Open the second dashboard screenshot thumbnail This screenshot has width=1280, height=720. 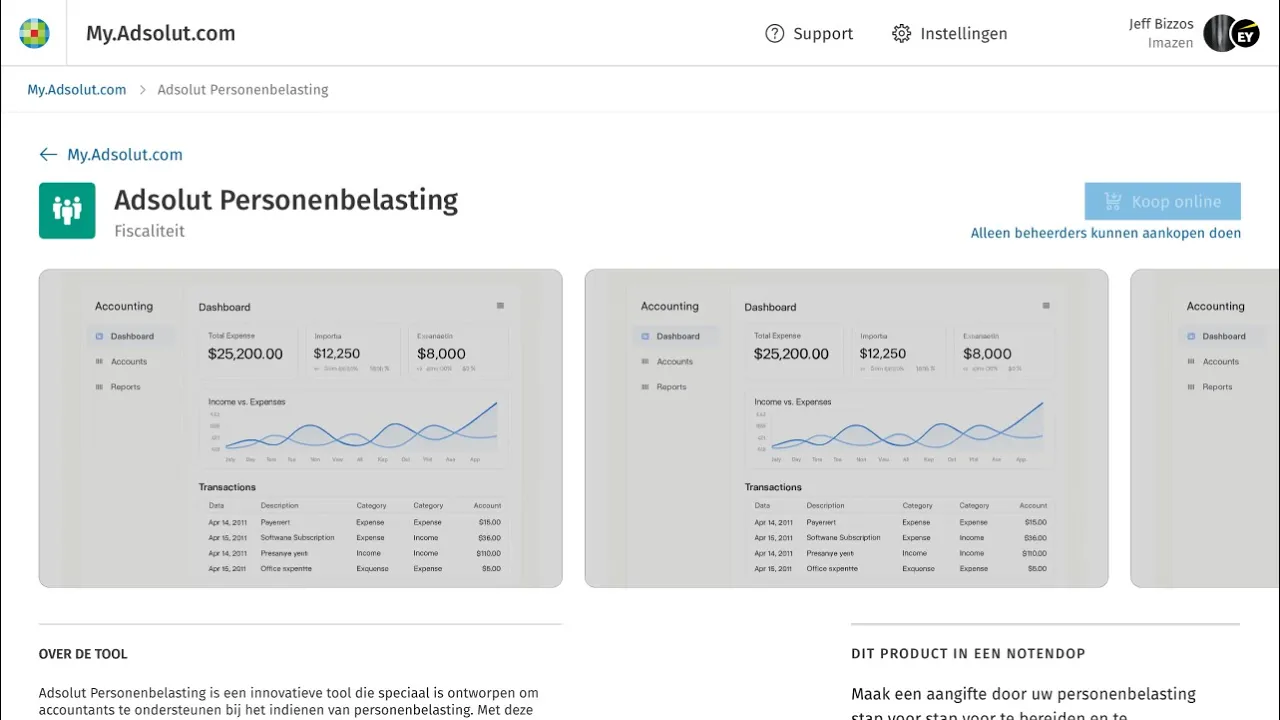tap(847, 428)
